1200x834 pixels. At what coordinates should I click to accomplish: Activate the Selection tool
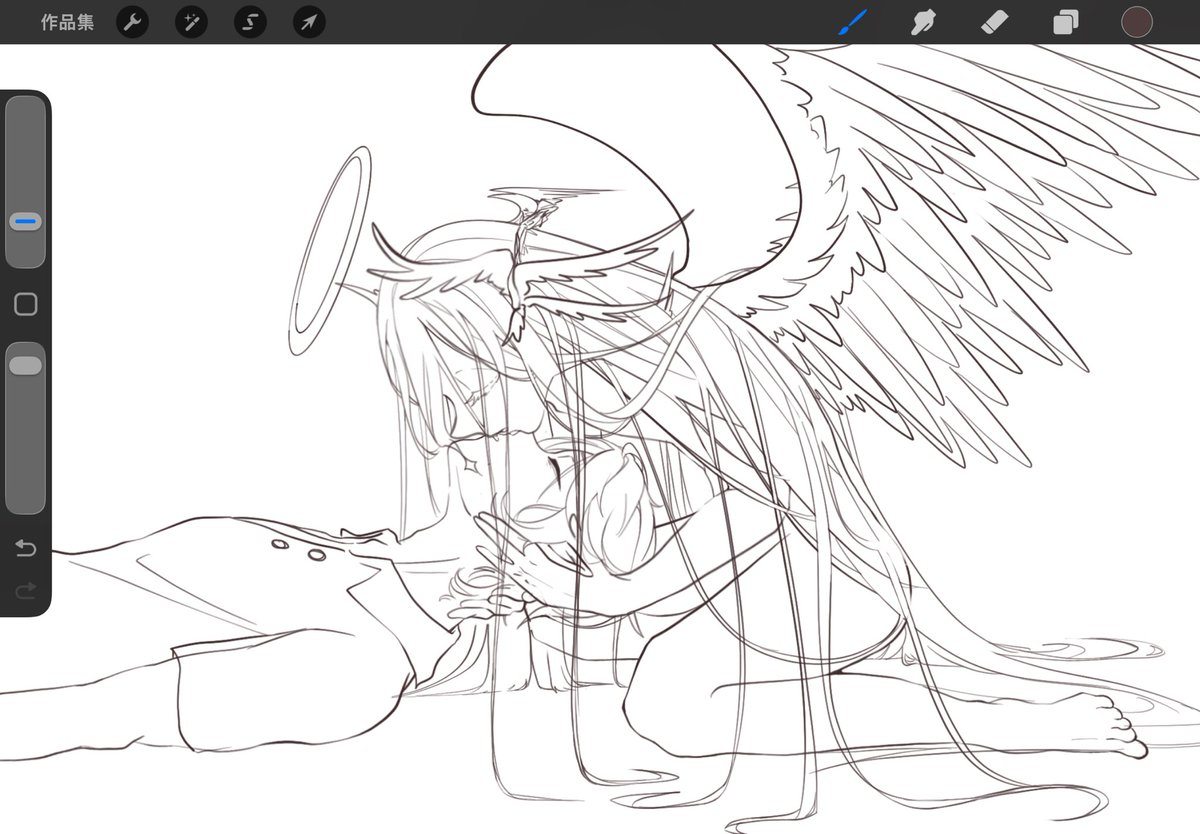tap(250, 22)
